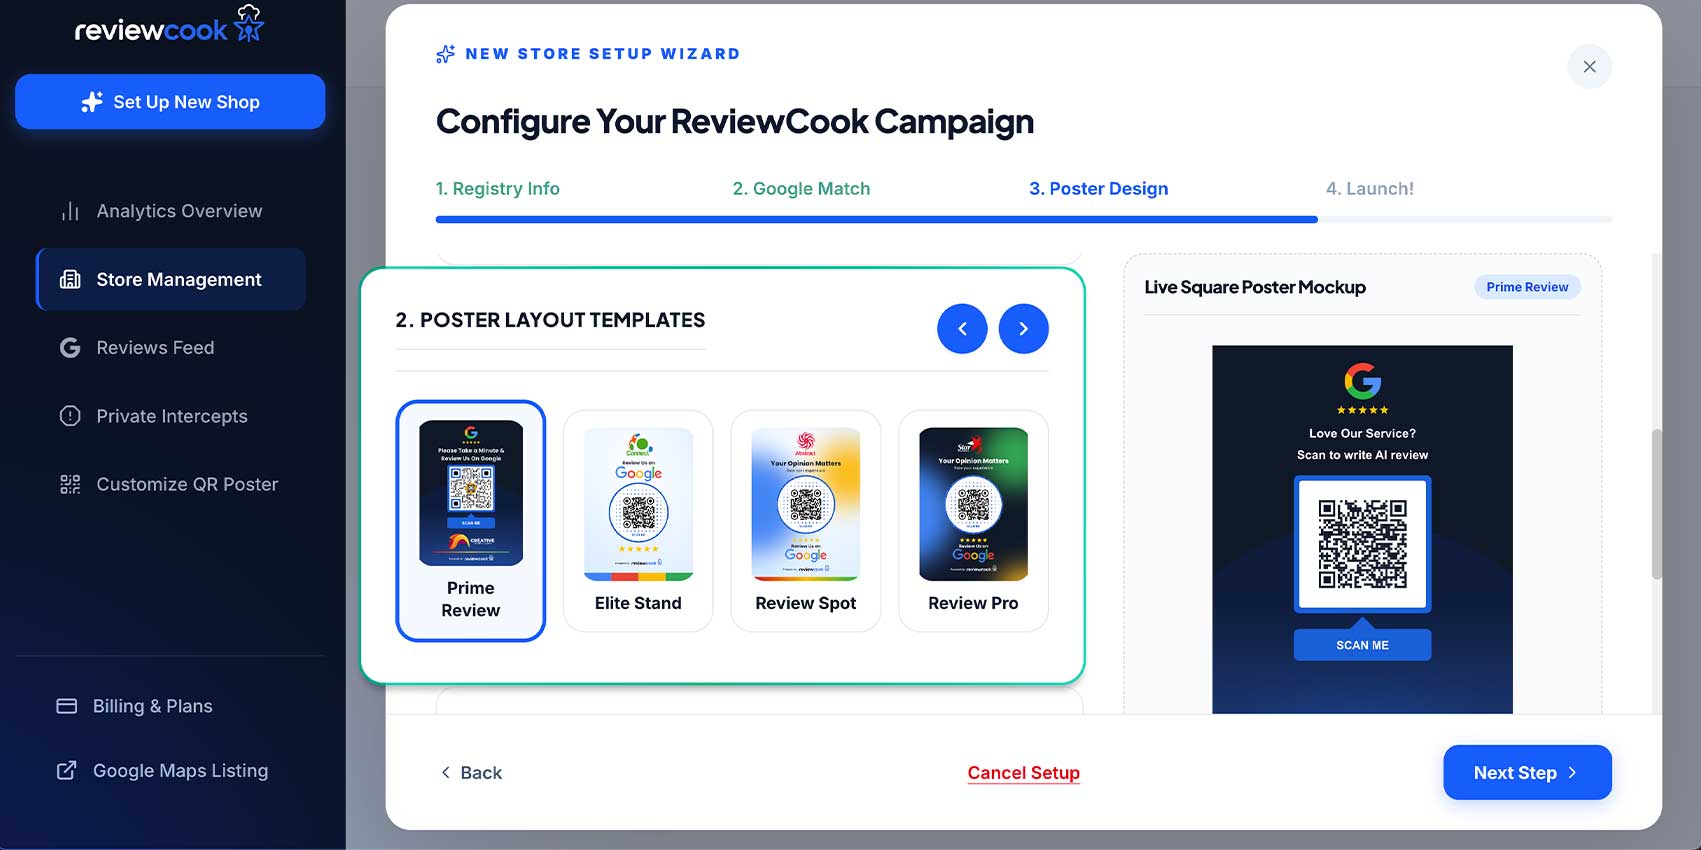Select the Review Spot poster template

pyautogui.click(x=806, y=521)
